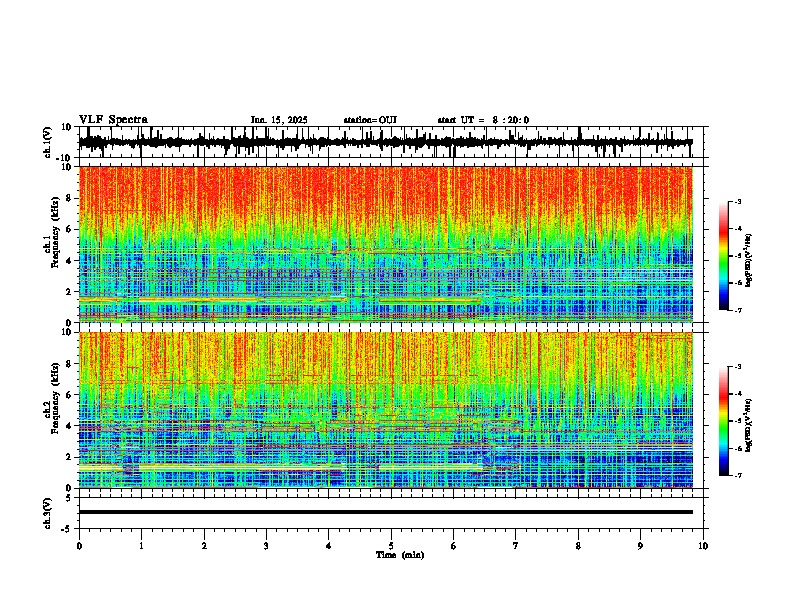Click the time axis tick label "2"
The width and height of the screenshot is (792, 612).
coord(204,546)
